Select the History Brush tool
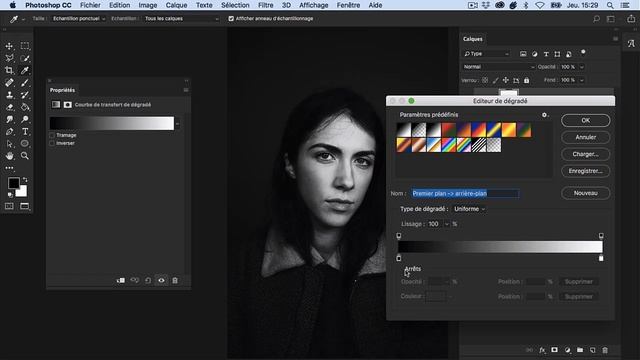Screen dimensions: 640x360 tap(25, 95)
